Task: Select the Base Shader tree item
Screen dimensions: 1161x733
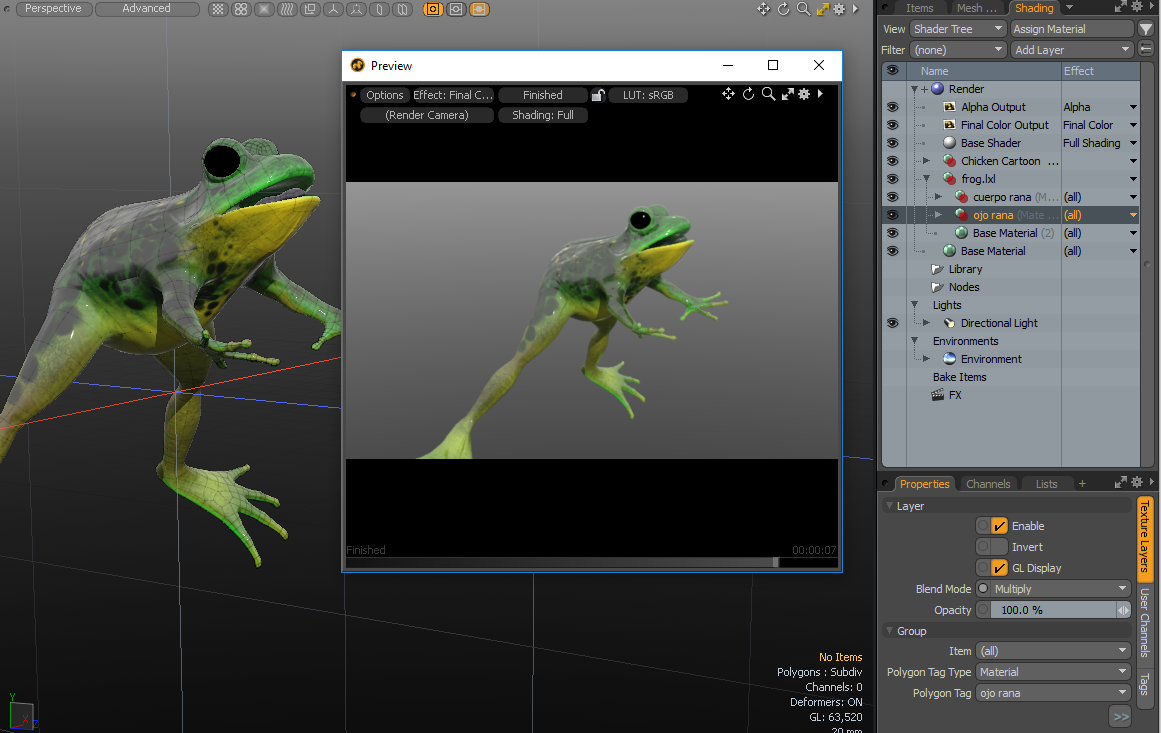Action: pyautogui.click(x=990, y=143)
